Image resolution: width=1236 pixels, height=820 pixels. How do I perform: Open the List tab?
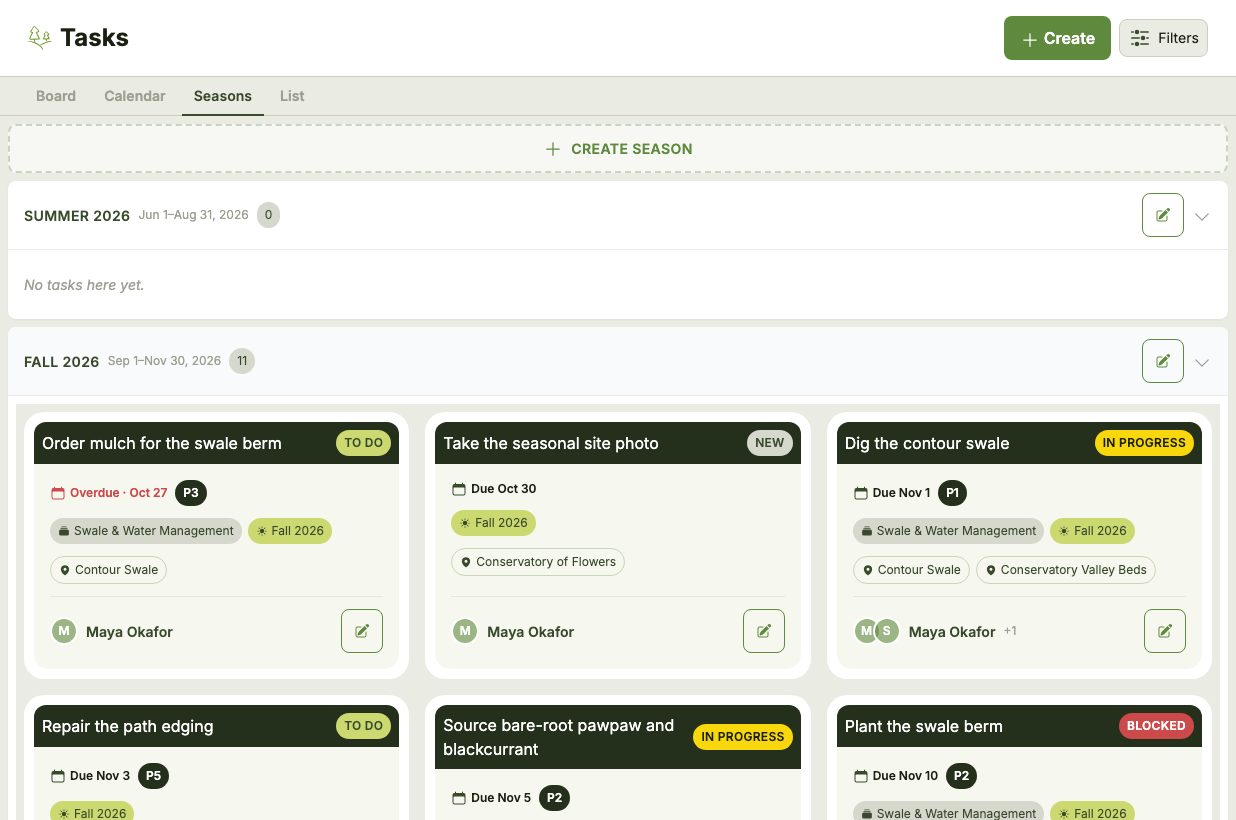tap(292, 96)
